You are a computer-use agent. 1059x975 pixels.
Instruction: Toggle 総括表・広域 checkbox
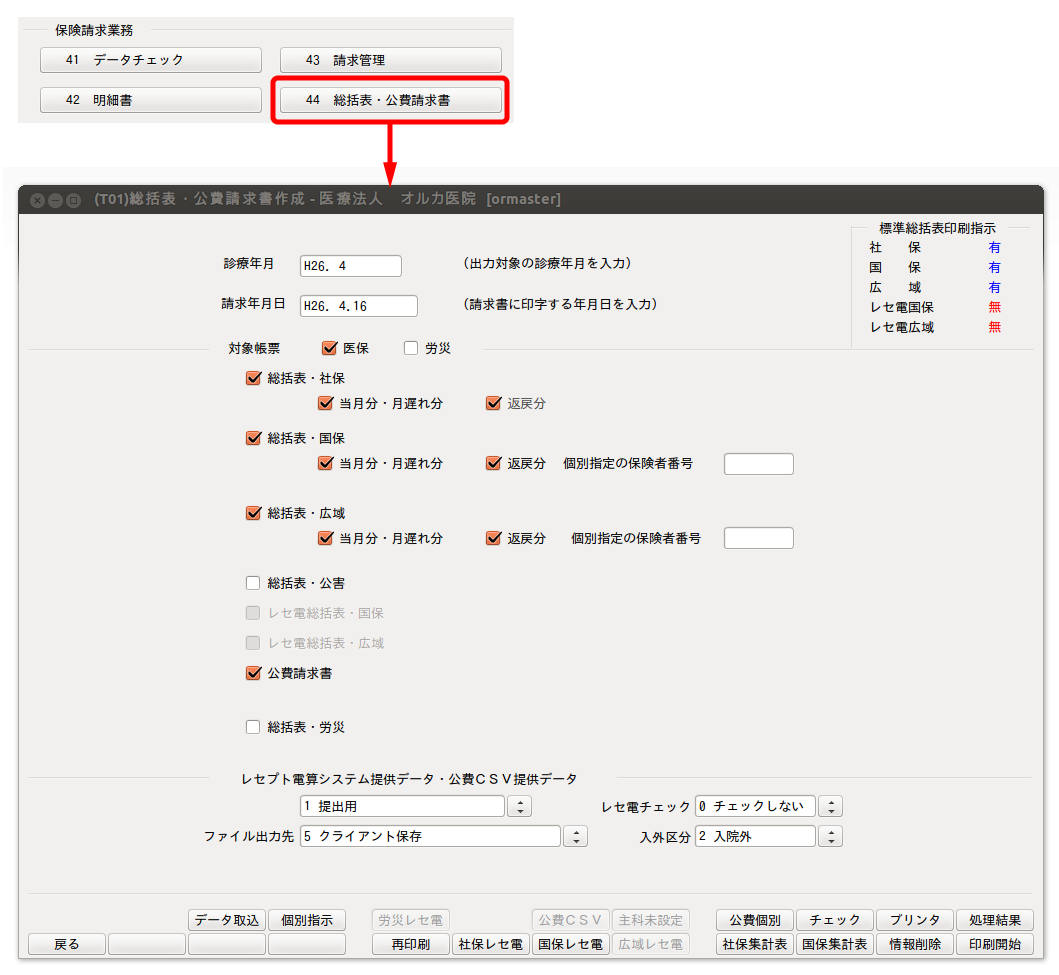coord(253,513)
